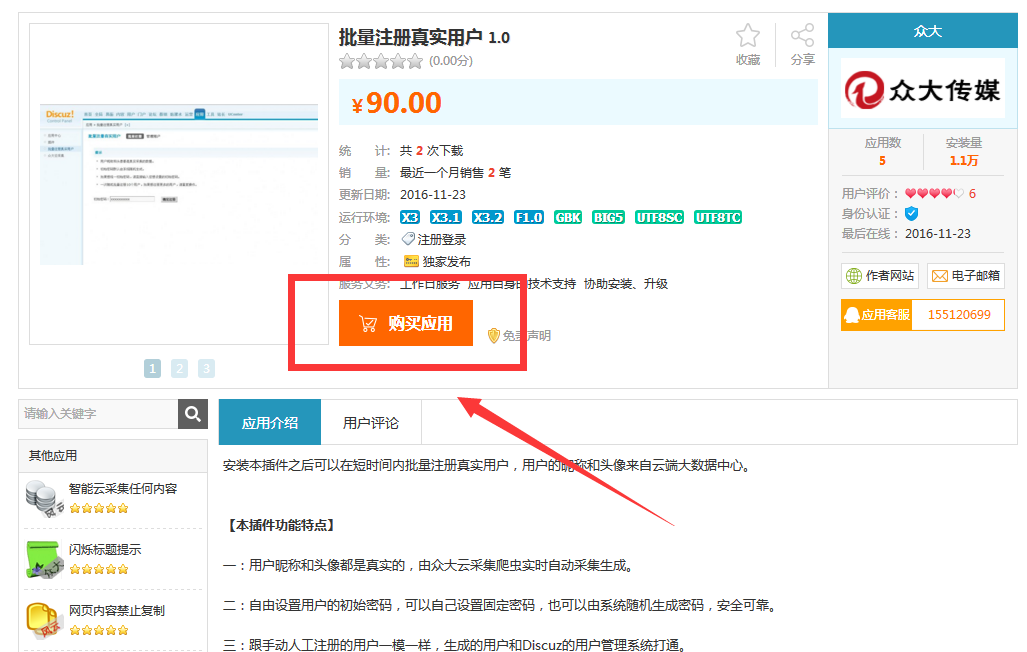Screen dimensions: 1027x652
Task: Click the 注册登录 category link
Action: tap(441, 239)
